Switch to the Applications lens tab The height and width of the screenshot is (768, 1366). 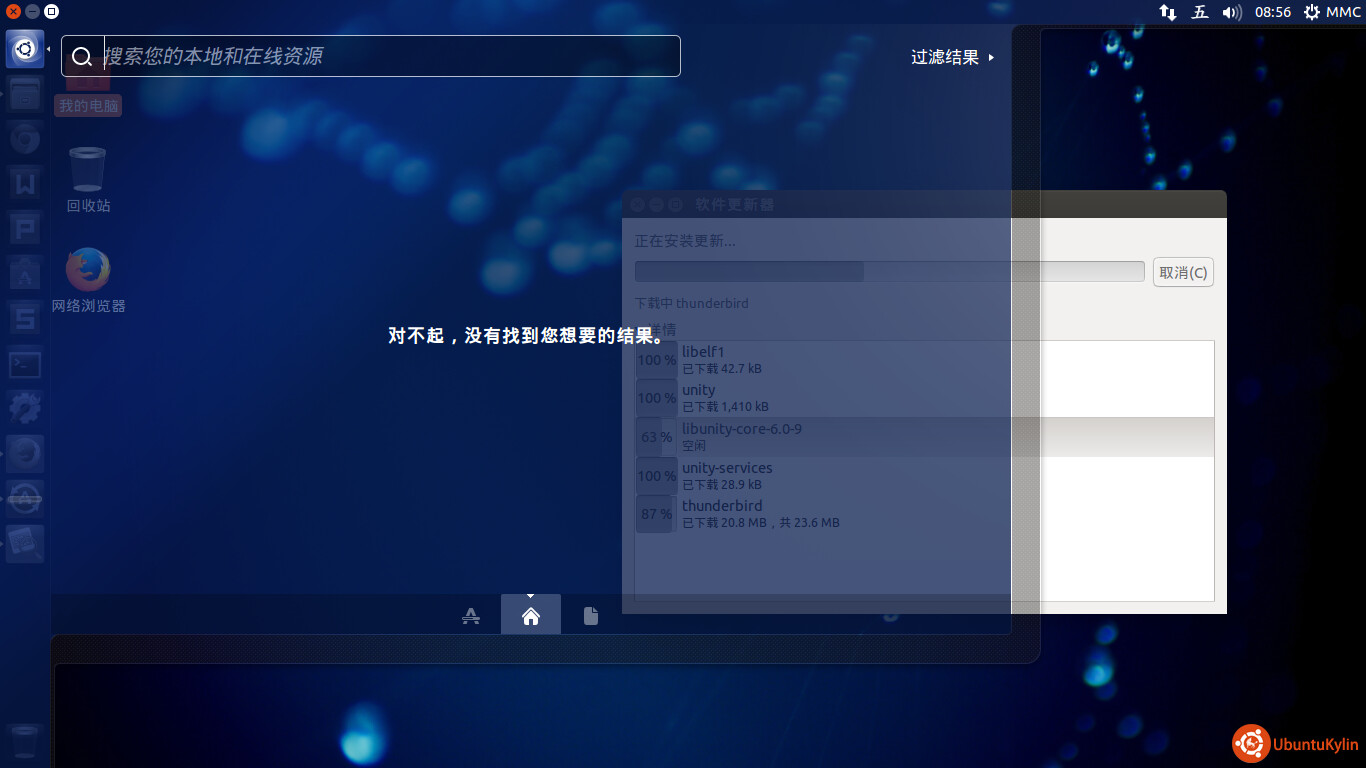(471, 616)
